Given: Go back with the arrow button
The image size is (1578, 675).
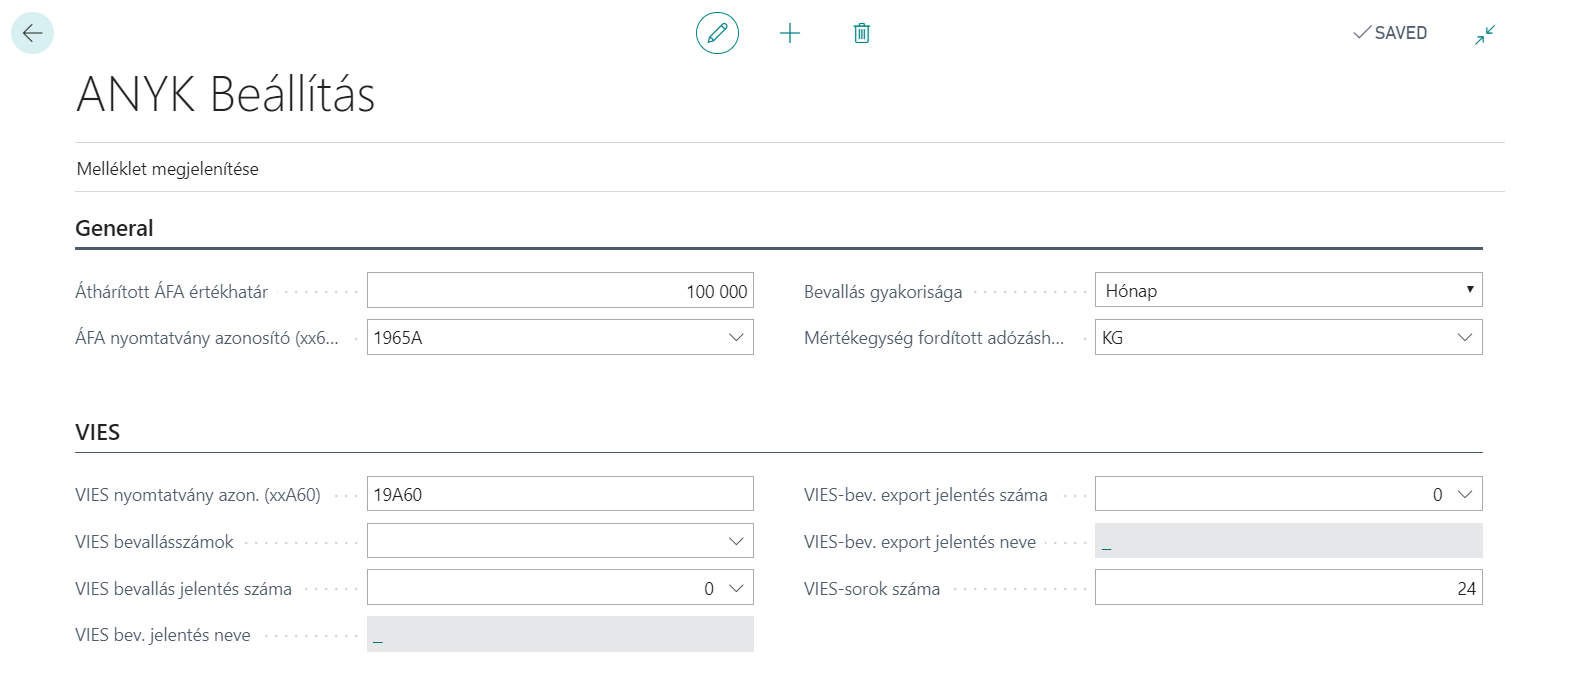Looking at the screenshot, I should 32,33.
